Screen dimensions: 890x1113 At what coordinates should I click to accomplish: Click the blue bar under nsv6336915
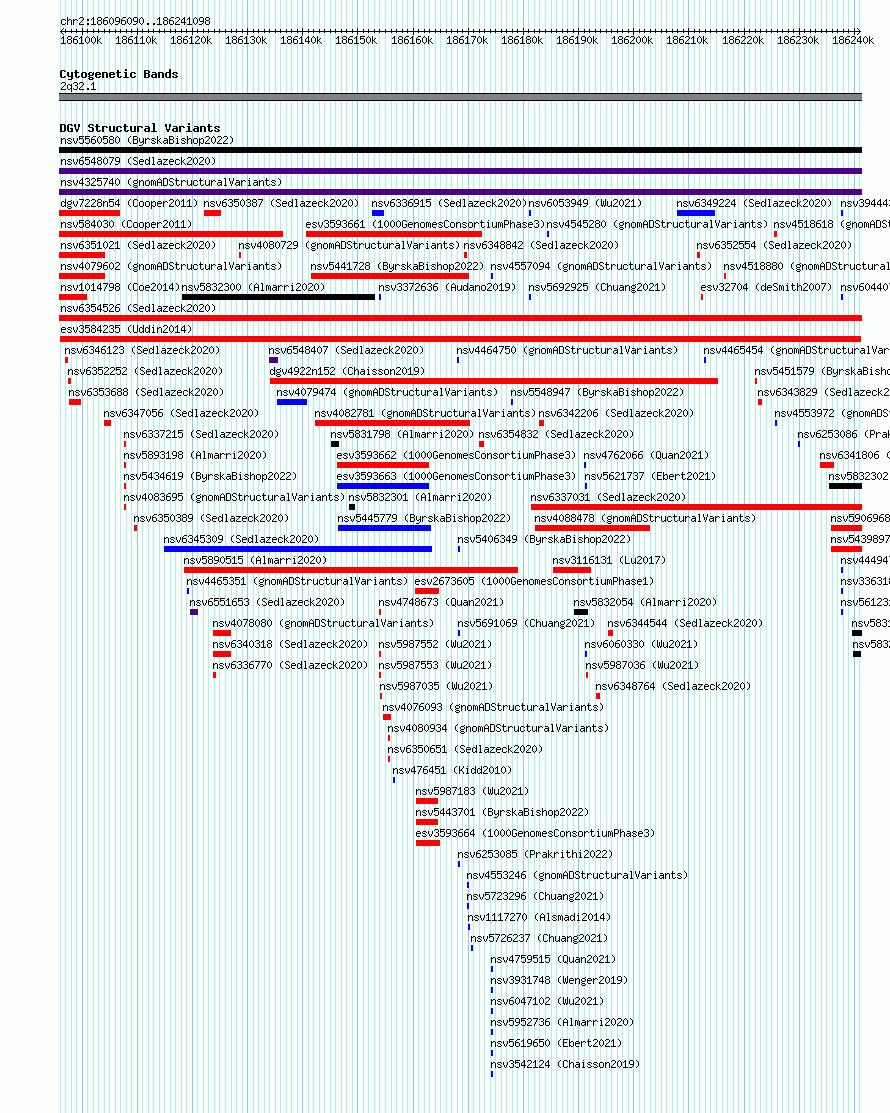pos(378,213)
